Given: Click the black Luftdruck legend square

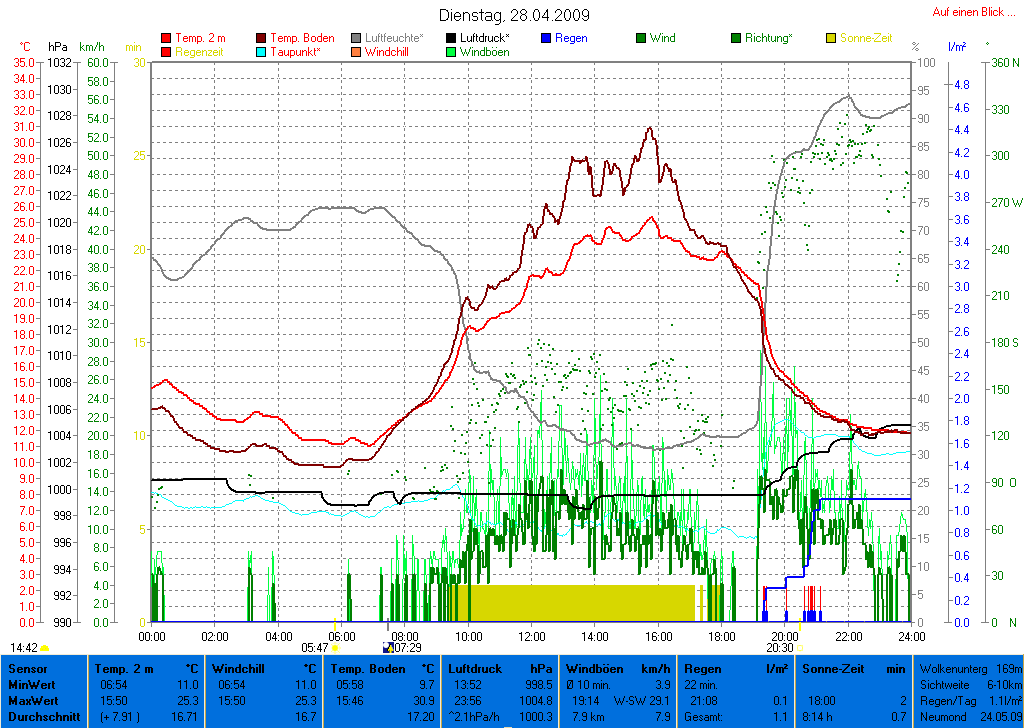Looking at the screenshot, I should click(x=452, y=38).
